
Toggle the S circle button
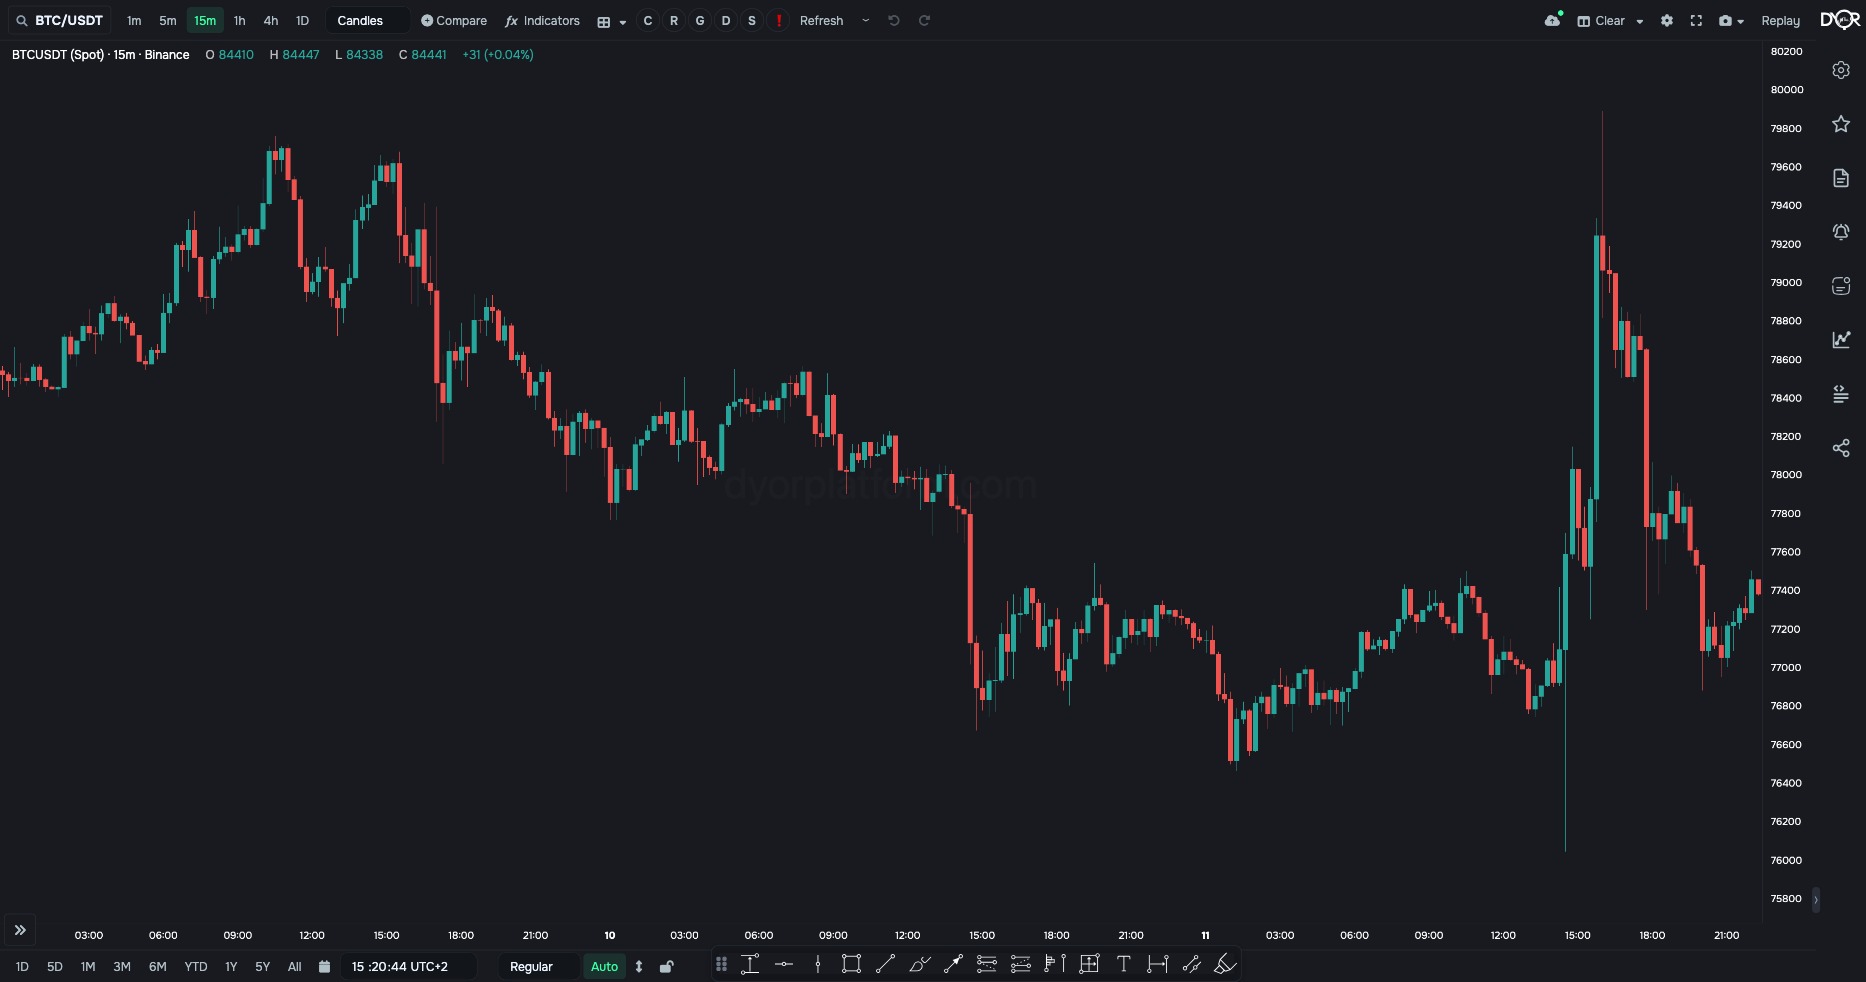(752, 20)
